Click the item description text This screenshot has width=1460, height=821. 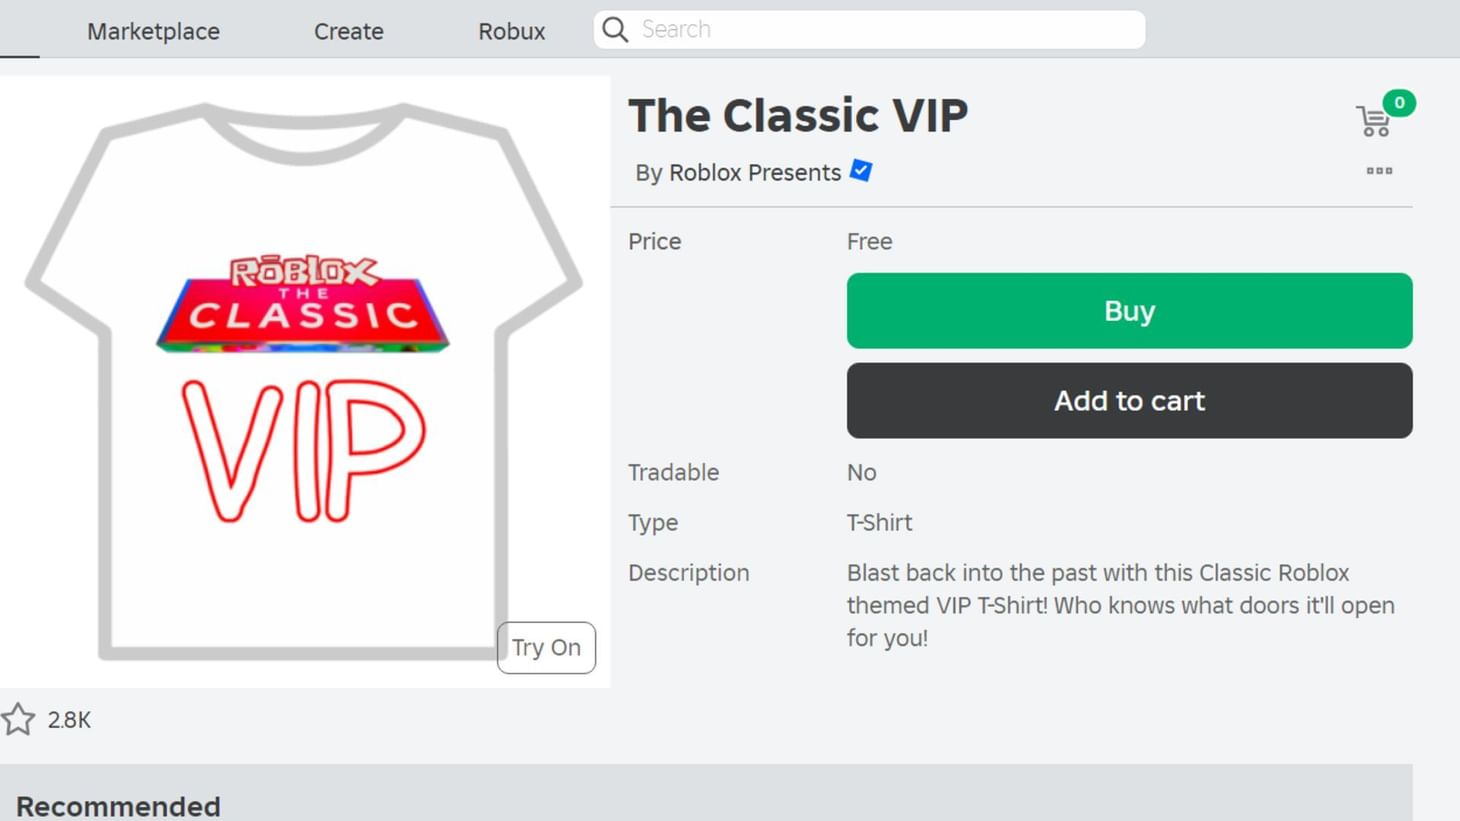click(1120, 605)
